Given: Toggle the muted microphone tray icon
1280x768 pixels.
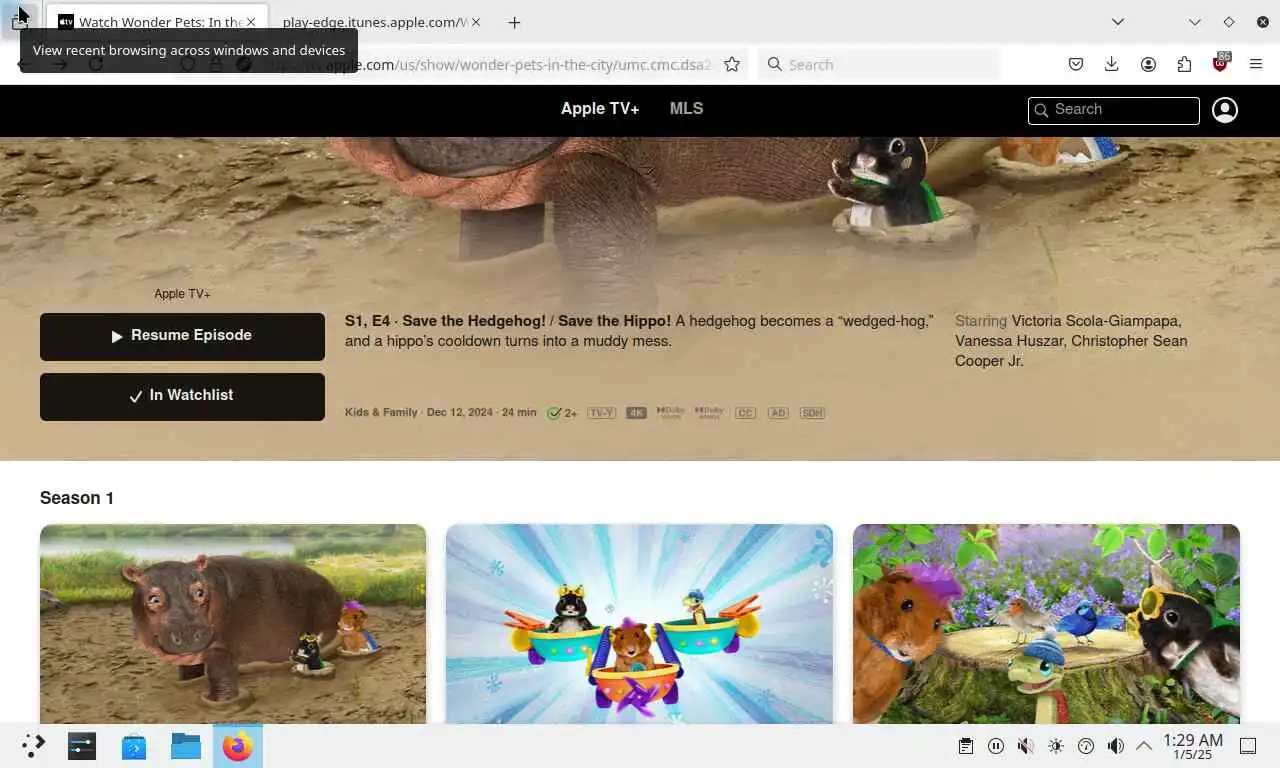Looking at the screenshot, I should tap(1026, 746).
